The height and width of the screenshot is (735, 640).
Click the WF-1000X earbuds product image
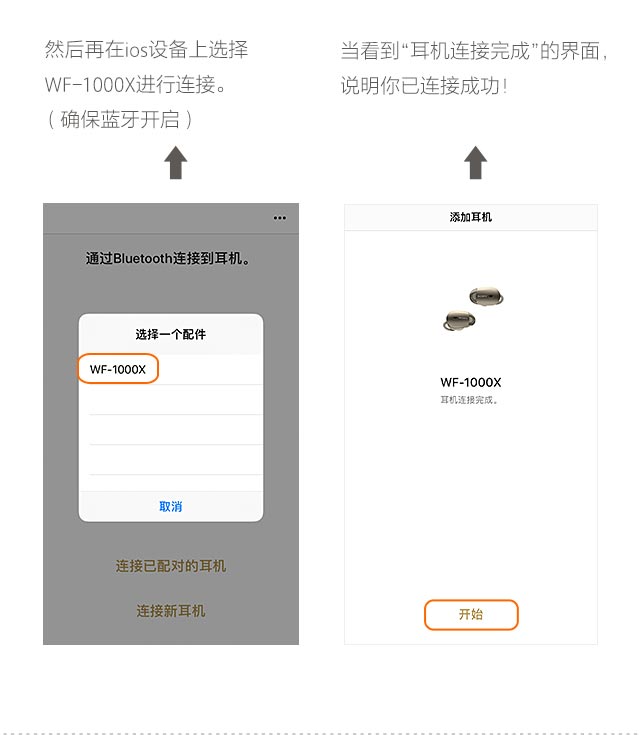coord(473,308)
